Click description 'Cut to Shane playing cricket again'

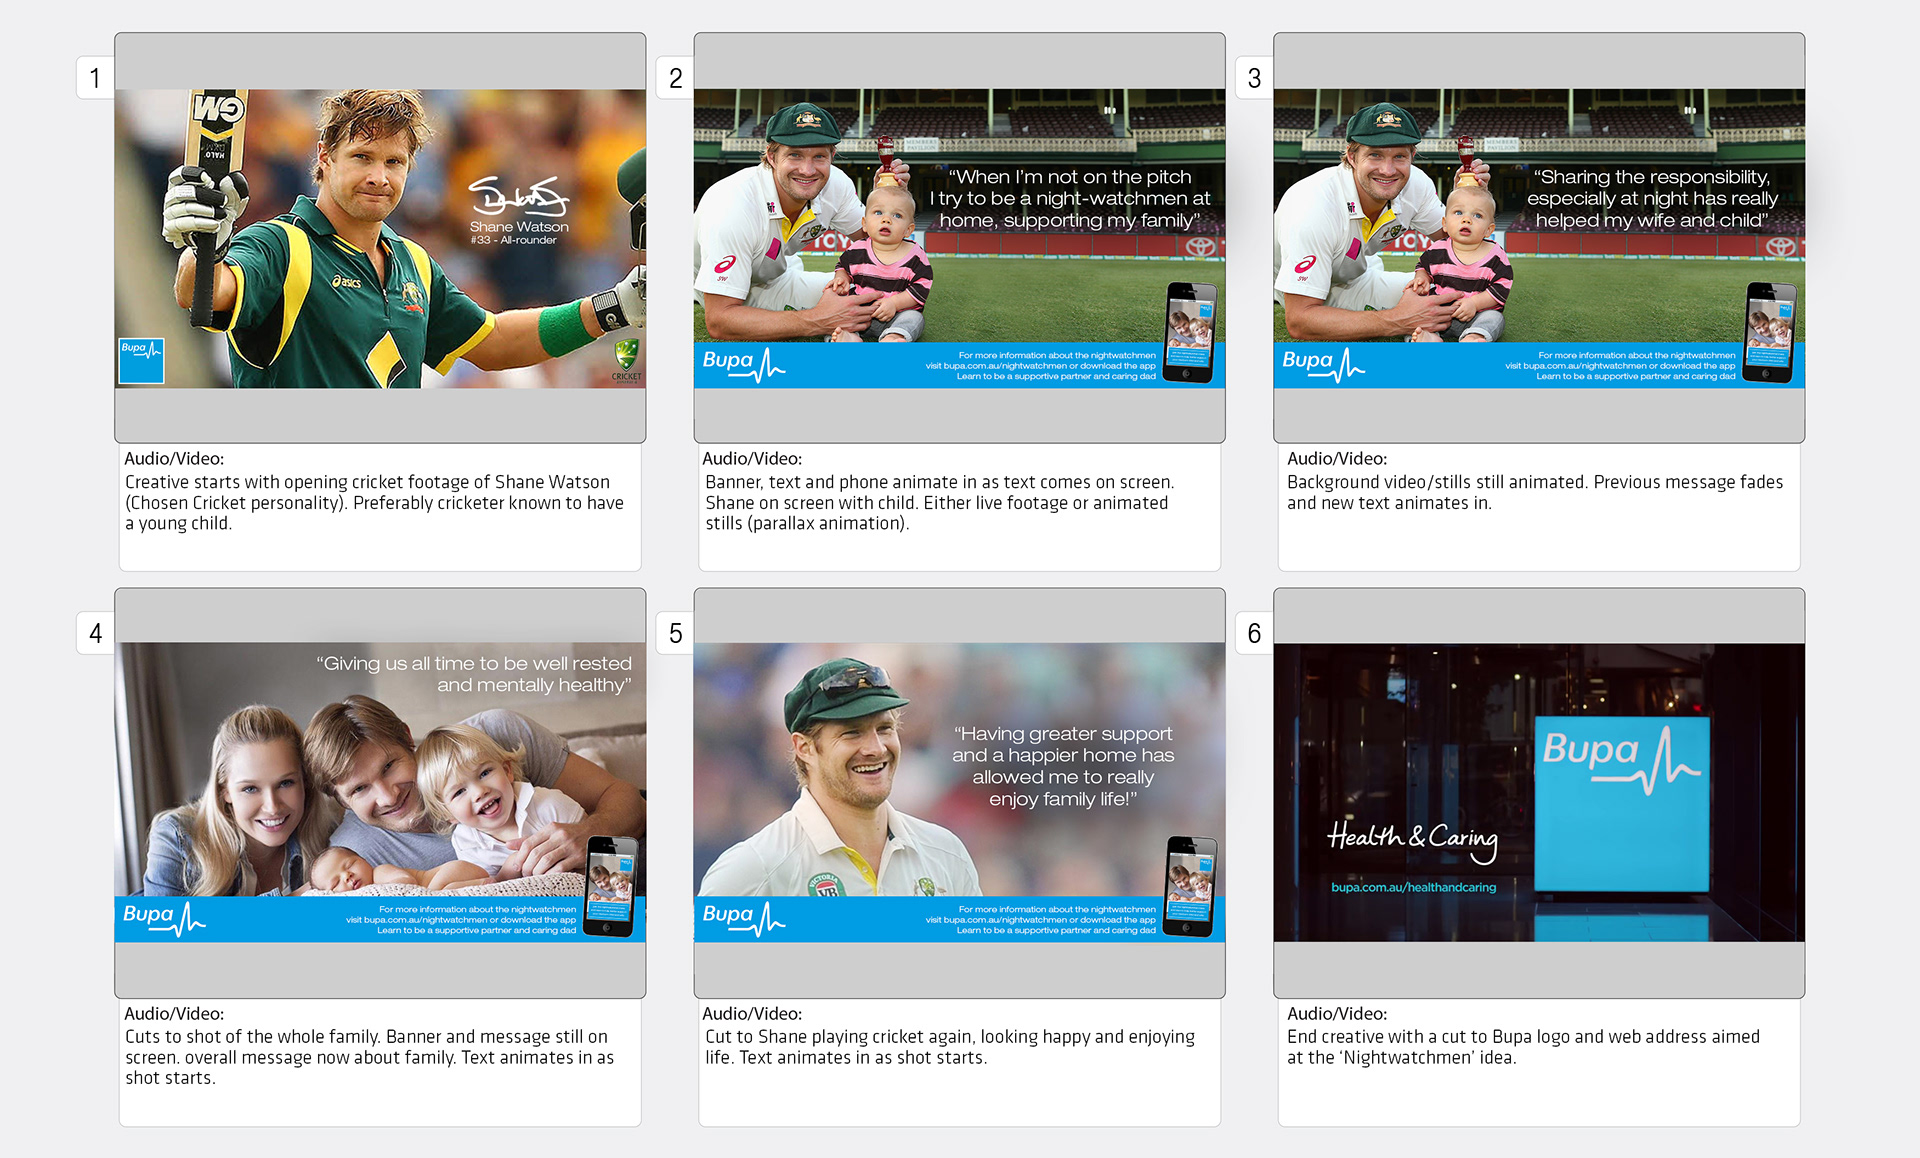949,1047
